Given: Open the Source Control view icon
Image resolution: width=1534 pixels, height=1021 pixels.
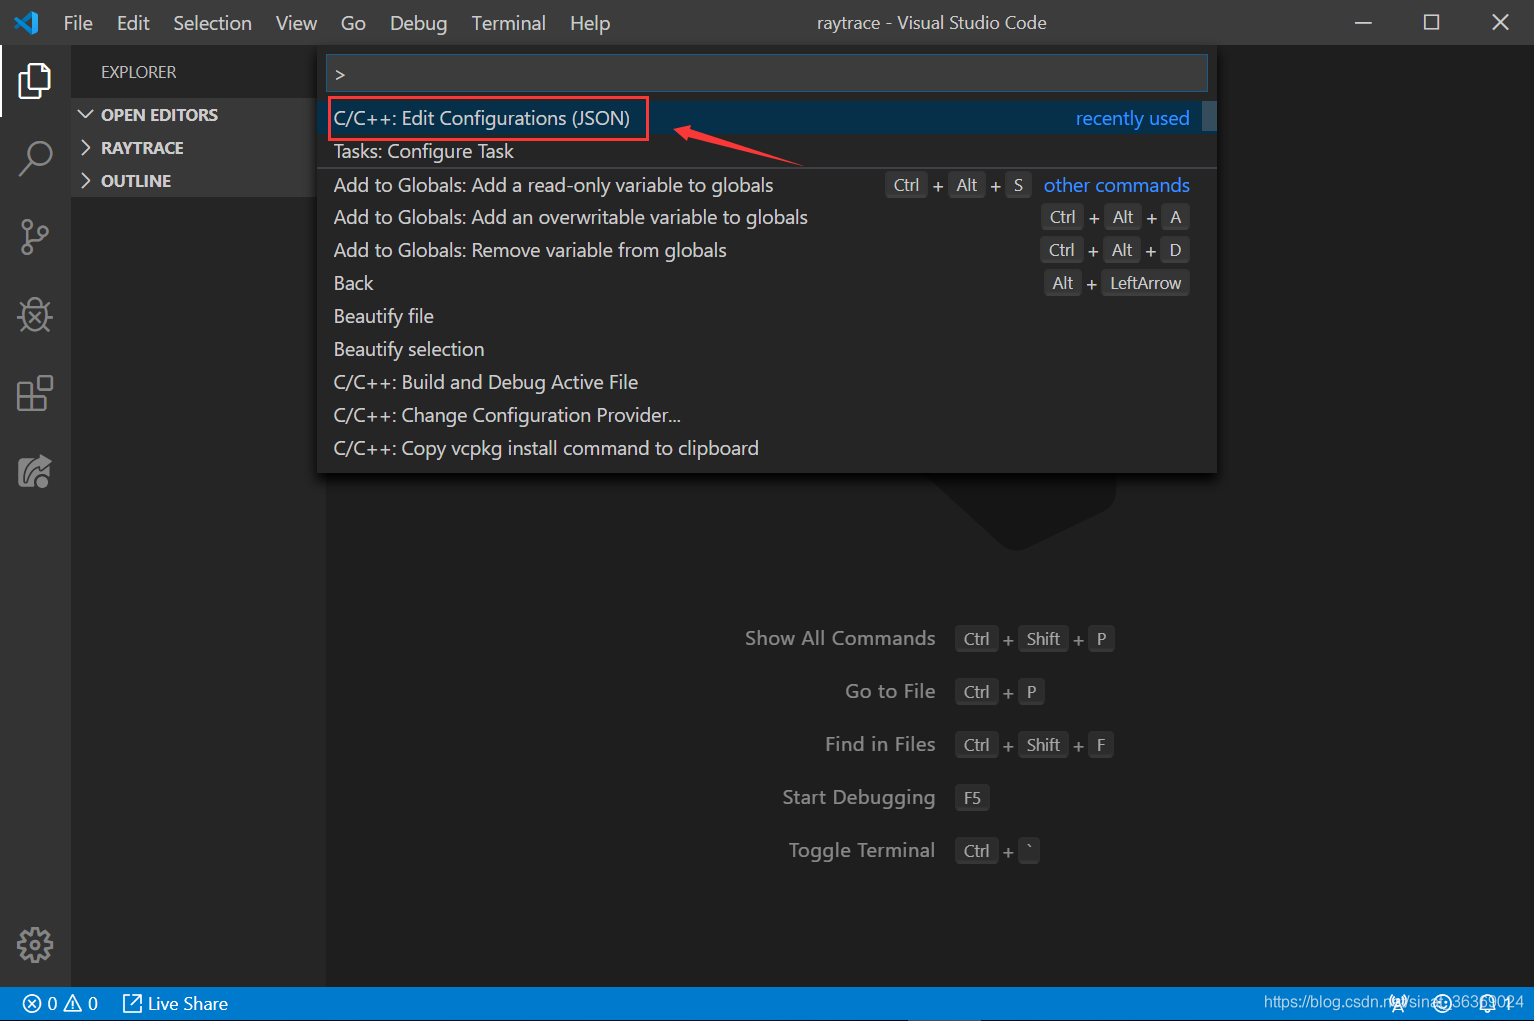Looking at the screenshot, I should 35,237.
